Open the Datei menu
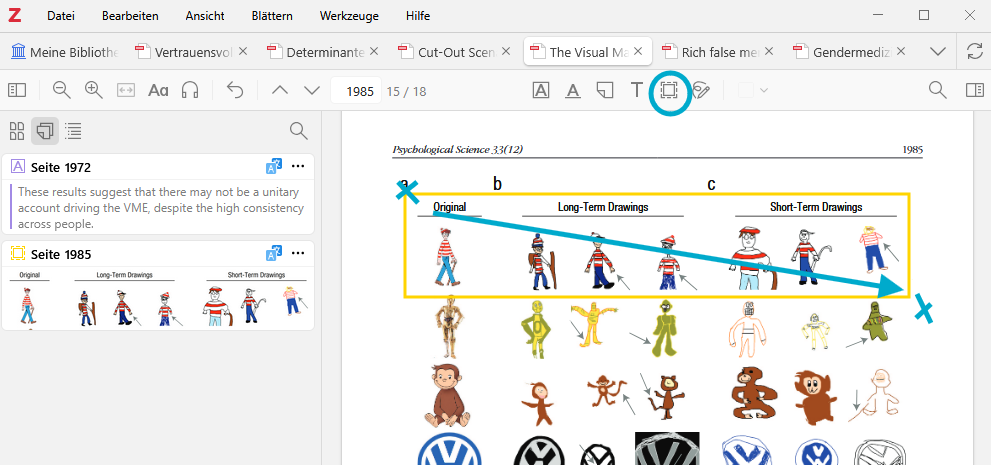 [61, 16]
